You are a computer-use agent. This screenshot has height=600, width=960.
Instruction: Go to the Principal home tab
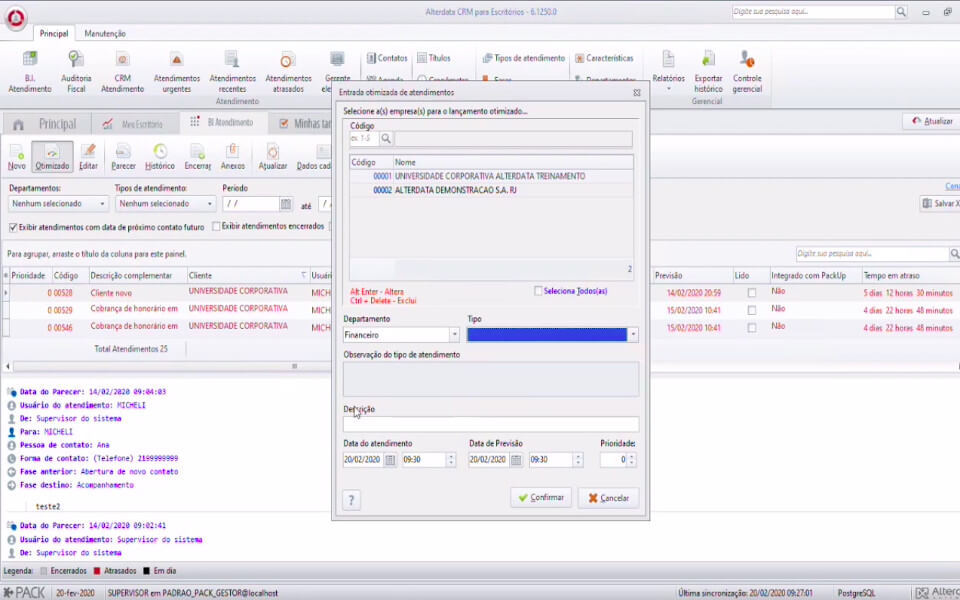[47, 124]
